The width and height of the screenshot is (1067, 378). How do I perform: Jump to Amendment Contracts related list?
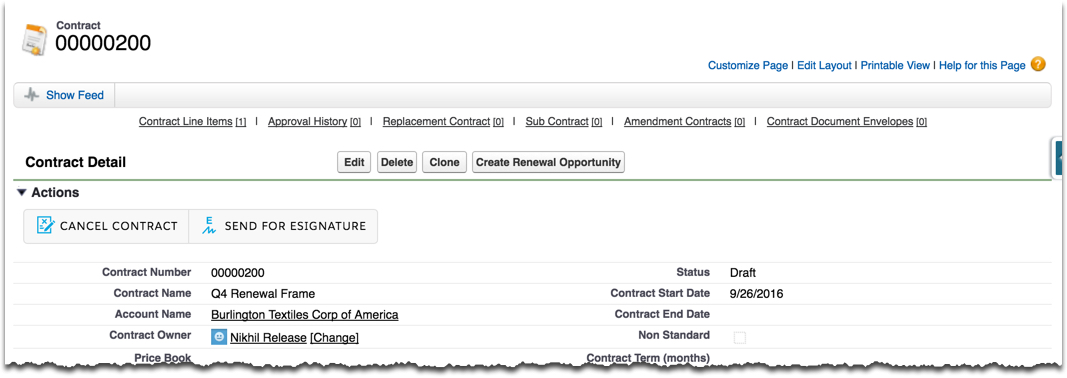click(x=684, y=122)
